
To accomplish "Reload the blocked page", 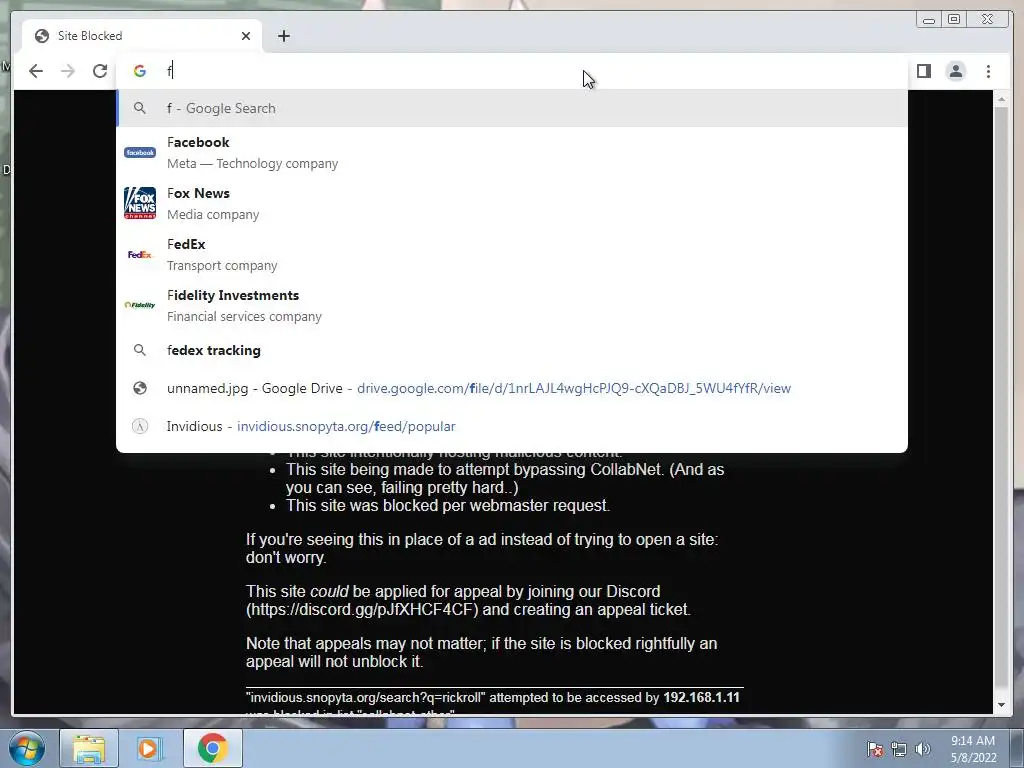I will (x=100, y=71).
